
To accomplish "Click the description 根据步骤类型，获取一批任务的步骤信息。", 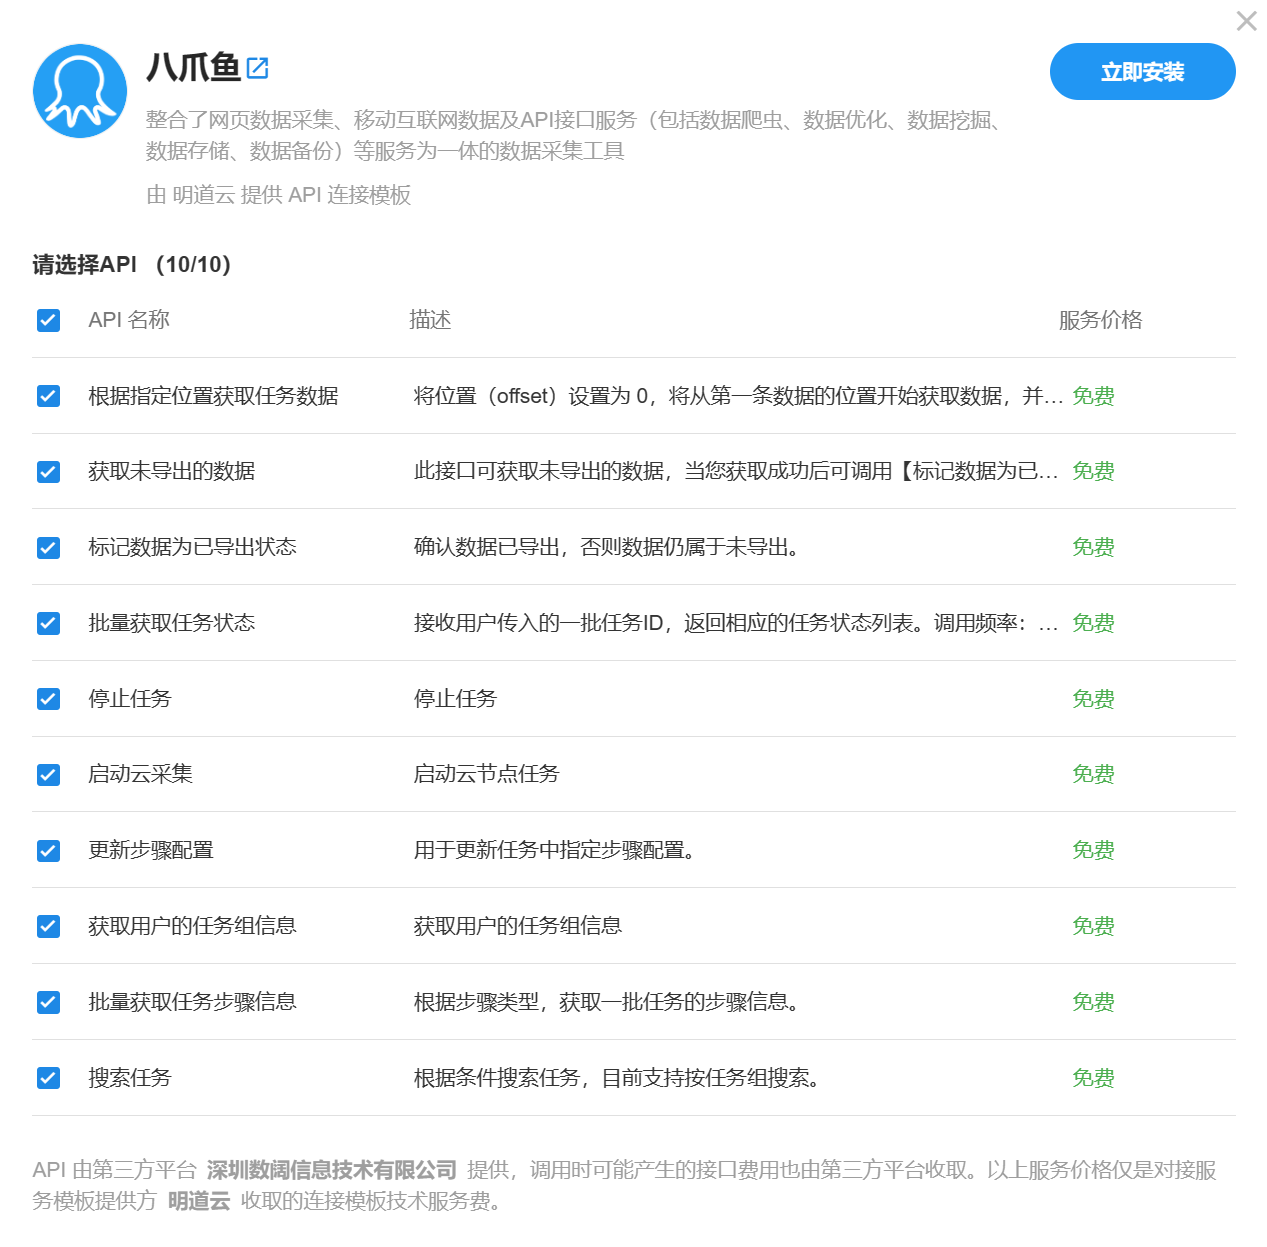I will [607, 1002].
